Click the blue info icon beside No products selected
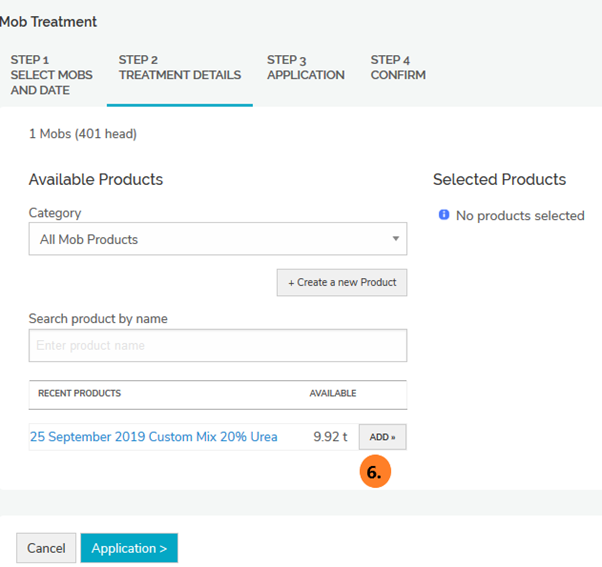Screen dimensions: 602x567 (x=444, y=215)
